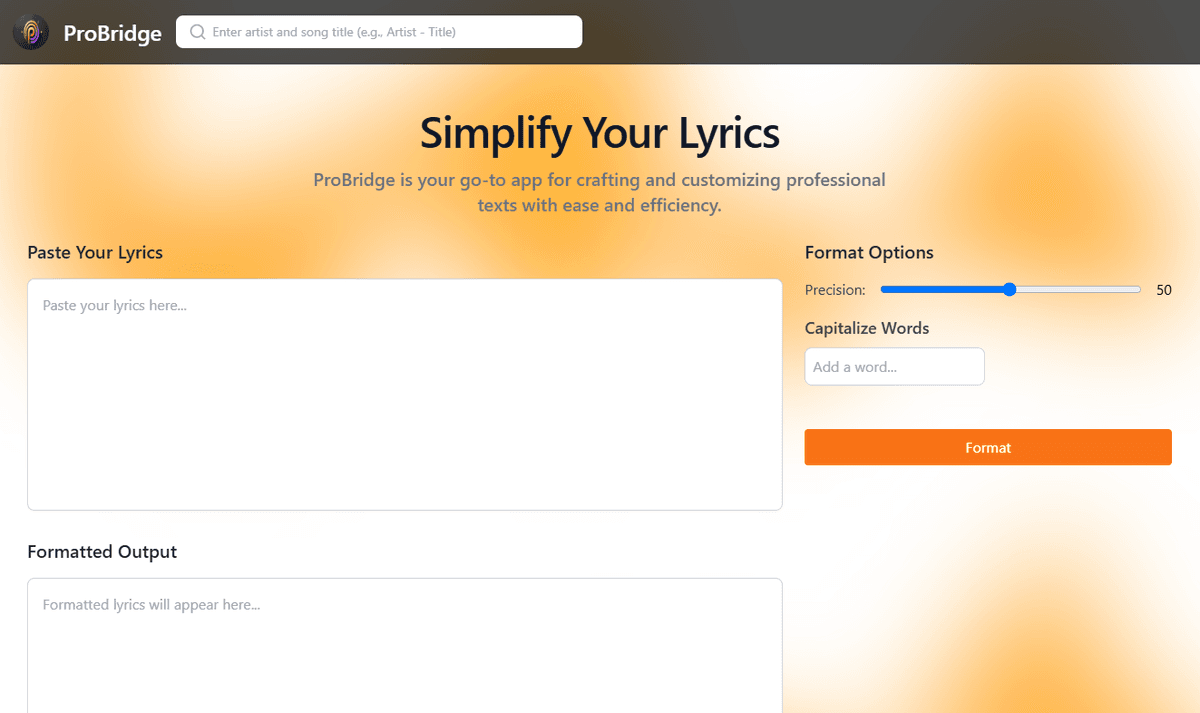Viewport: 1200px width, 713px height.
Task: Focus the artist and song title search field
Action: pos(390,32)
